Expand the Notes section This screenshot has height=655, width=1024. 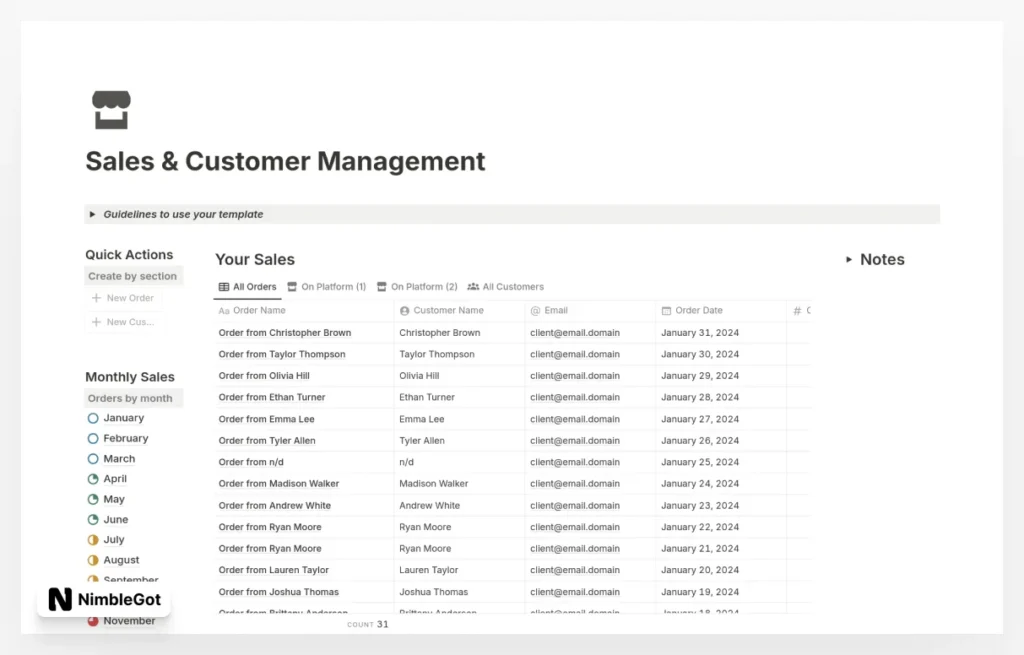coord(849,259)
